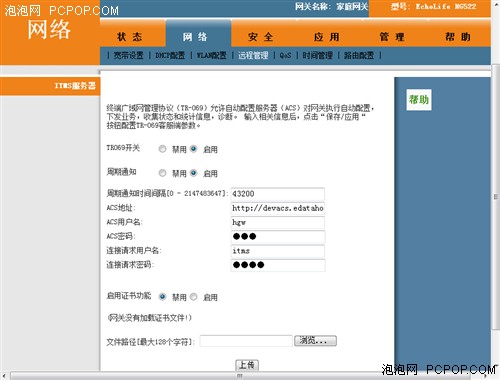Screen dimensions: 500x380
Task: Open the 时间管理 submenu
Action: click(317, 55)
